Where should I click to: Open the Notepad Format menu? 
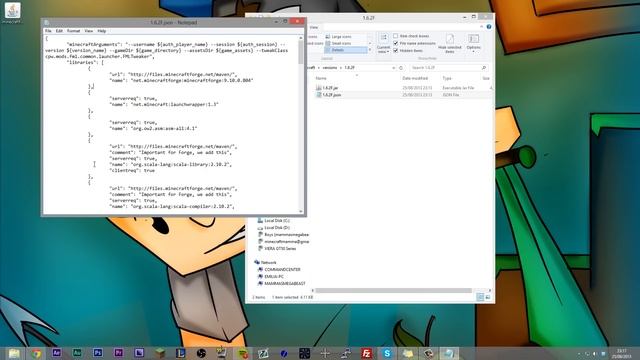[x=73, y=31]
